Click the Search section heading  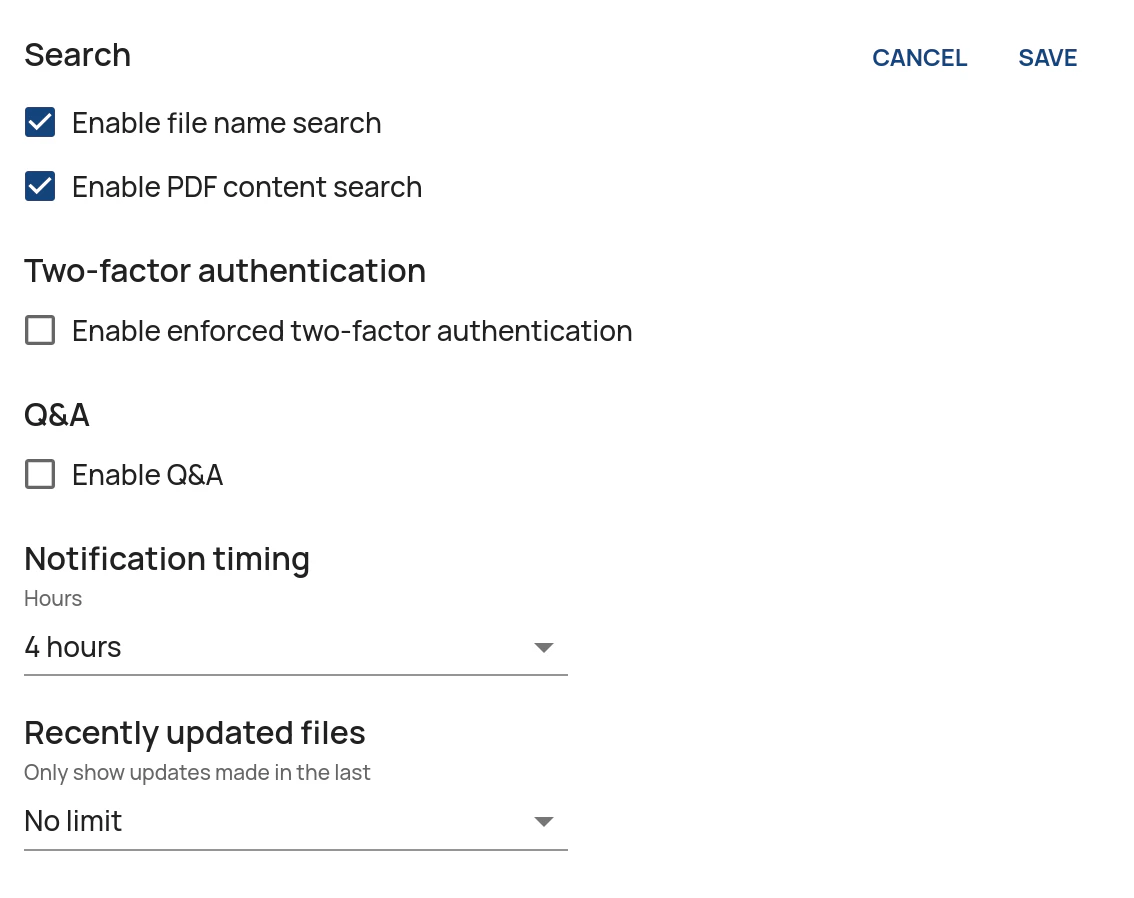tap(77, 55)
